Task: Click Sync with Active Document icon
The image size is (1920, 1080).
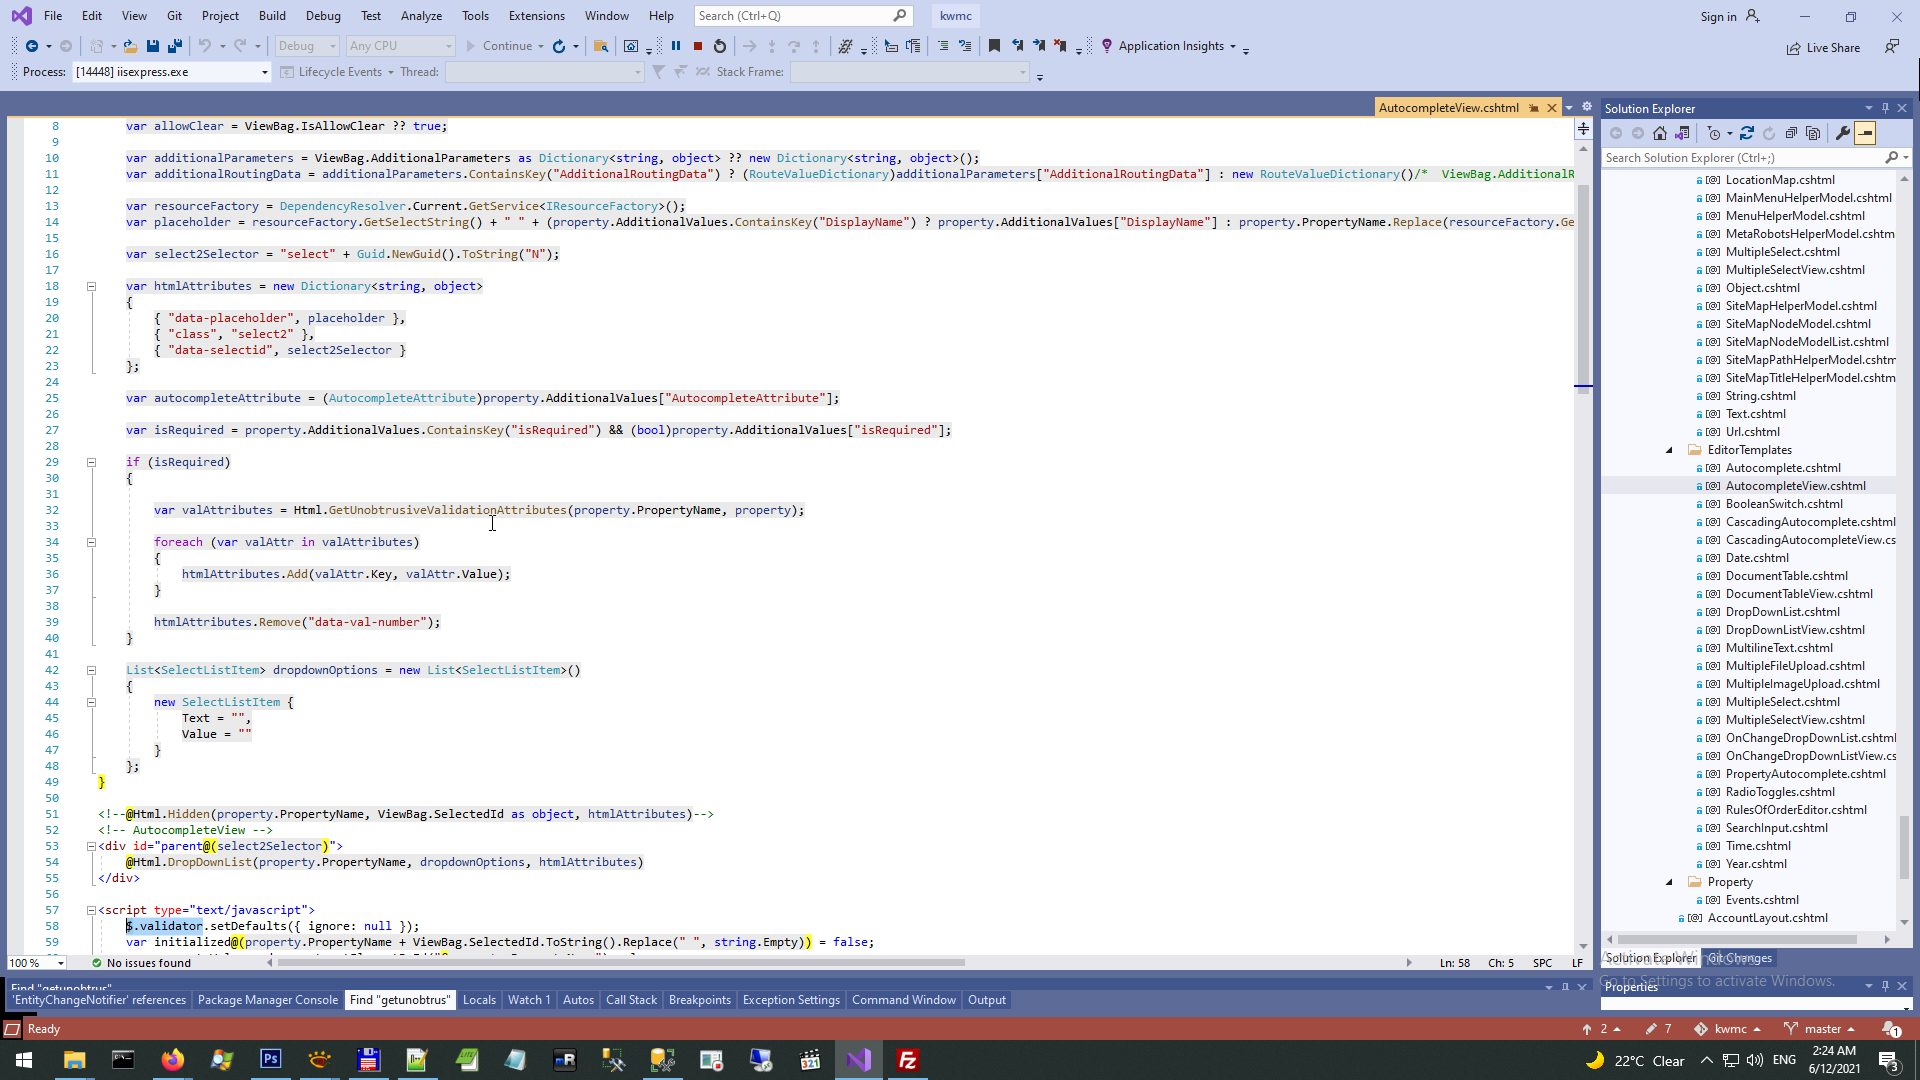Action: (1747, 133)
